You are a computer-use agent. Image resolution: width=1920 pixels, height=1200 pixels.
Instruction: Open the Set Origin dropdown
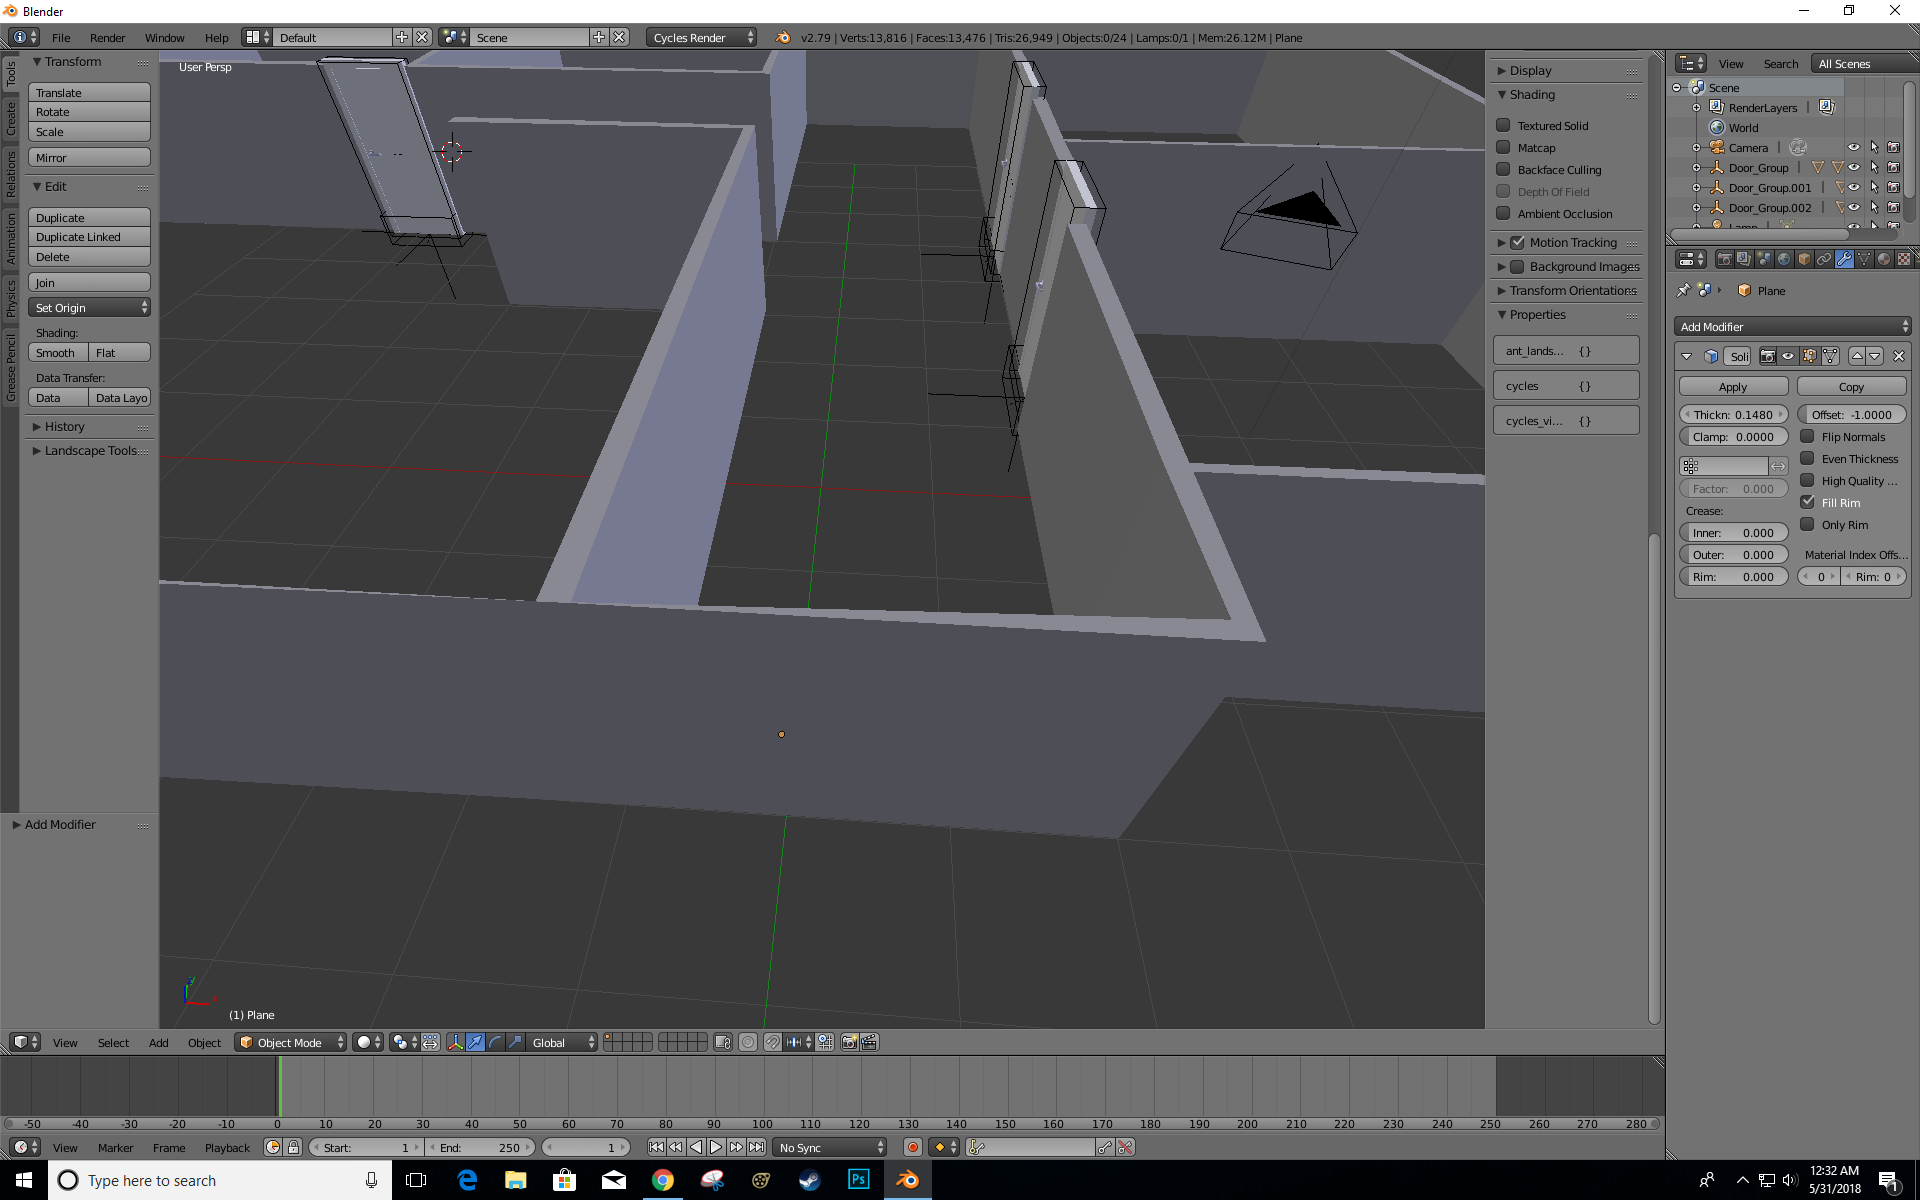tap(89, 307)
